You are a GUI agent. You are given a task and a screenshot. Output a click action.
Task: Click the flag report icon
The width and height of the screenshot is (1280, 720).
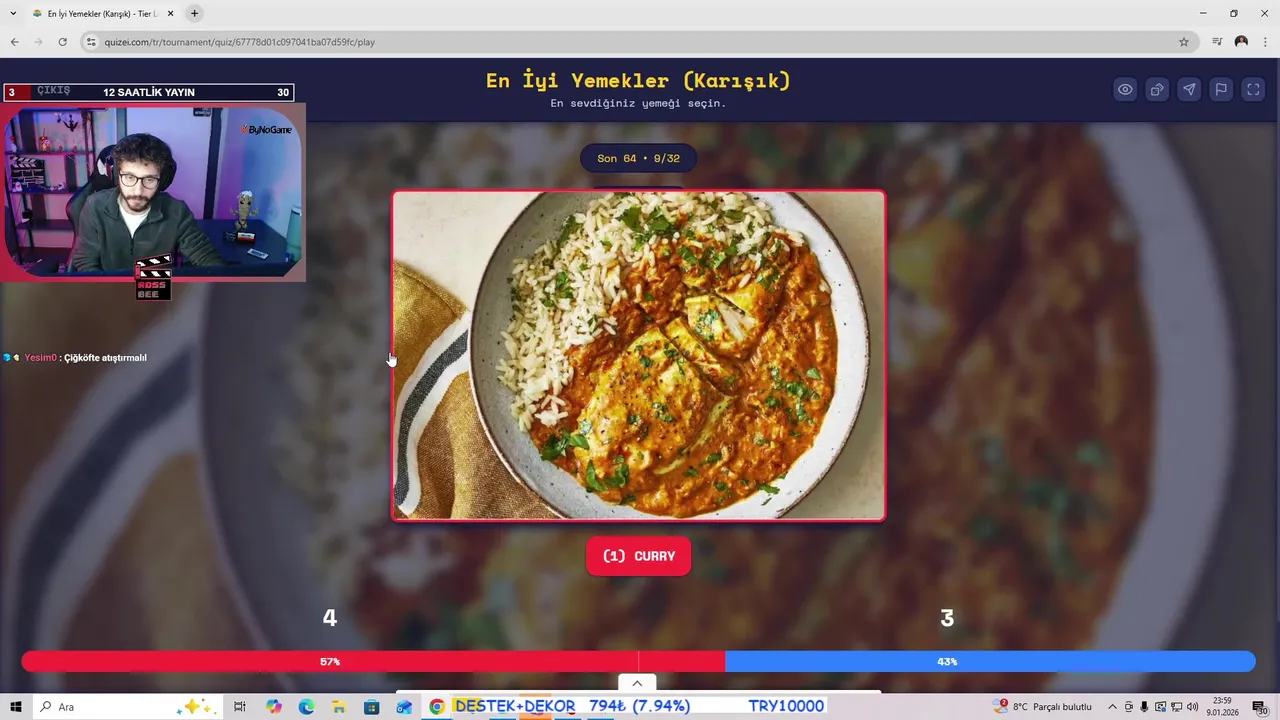pyautogui.click(x=1221, y=89)
